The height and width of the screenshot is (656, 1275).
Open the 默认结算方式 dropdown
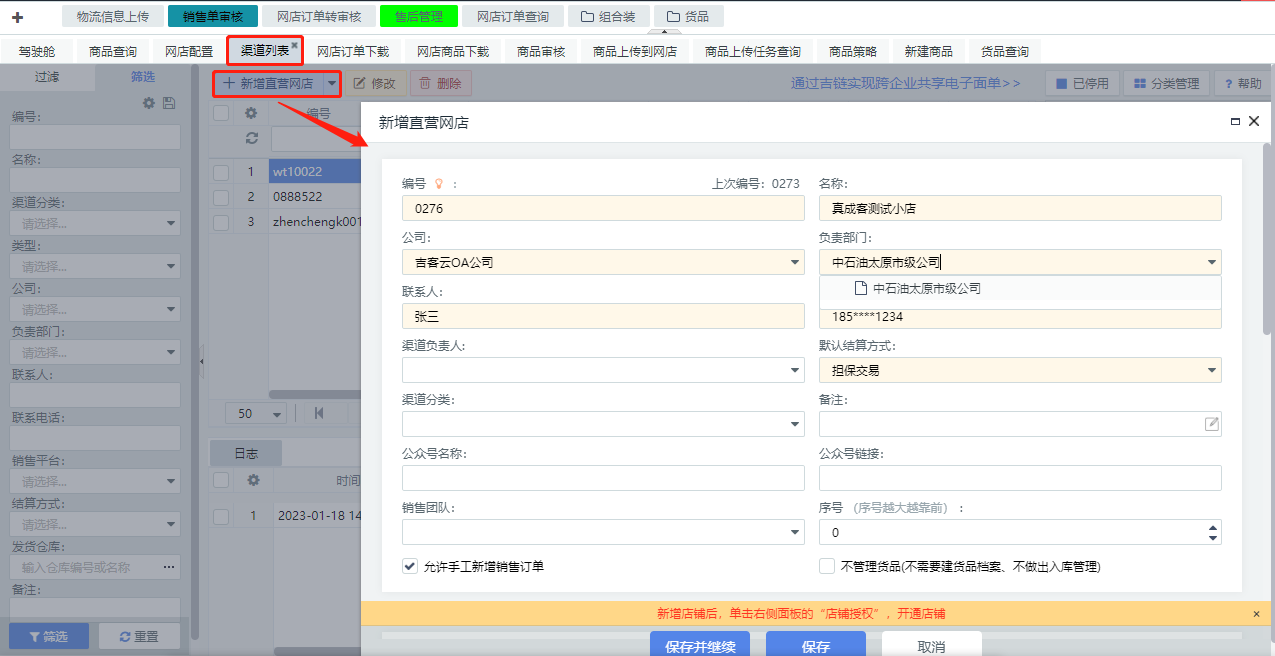click(x=1211, y=370)
